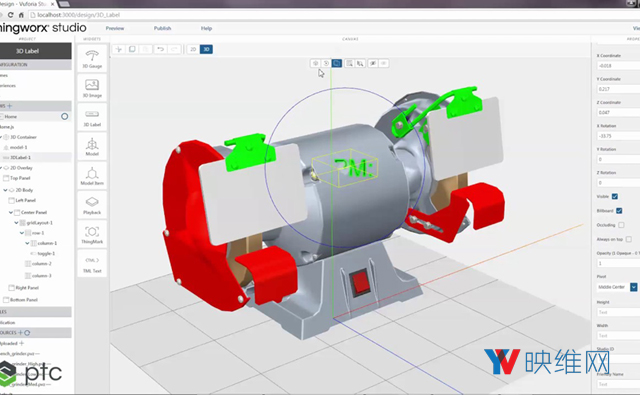Click the X Coordinate input field
This screenshot has height=395, width=640.
click(x=618, y=66)
